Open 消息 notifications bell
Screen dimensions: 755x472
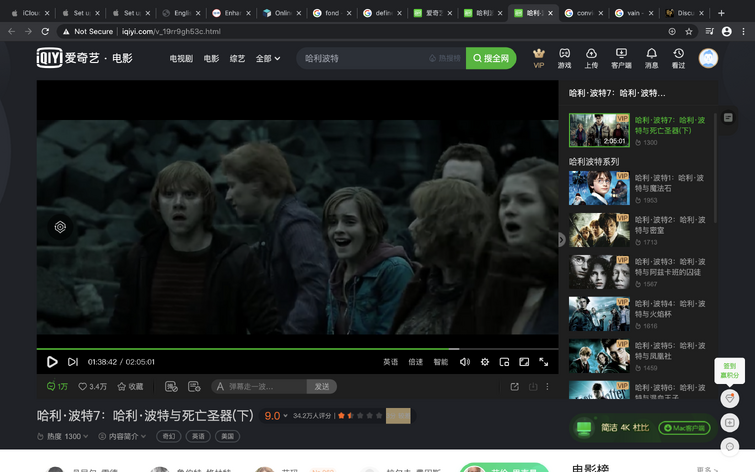click(x=651, y=58)
